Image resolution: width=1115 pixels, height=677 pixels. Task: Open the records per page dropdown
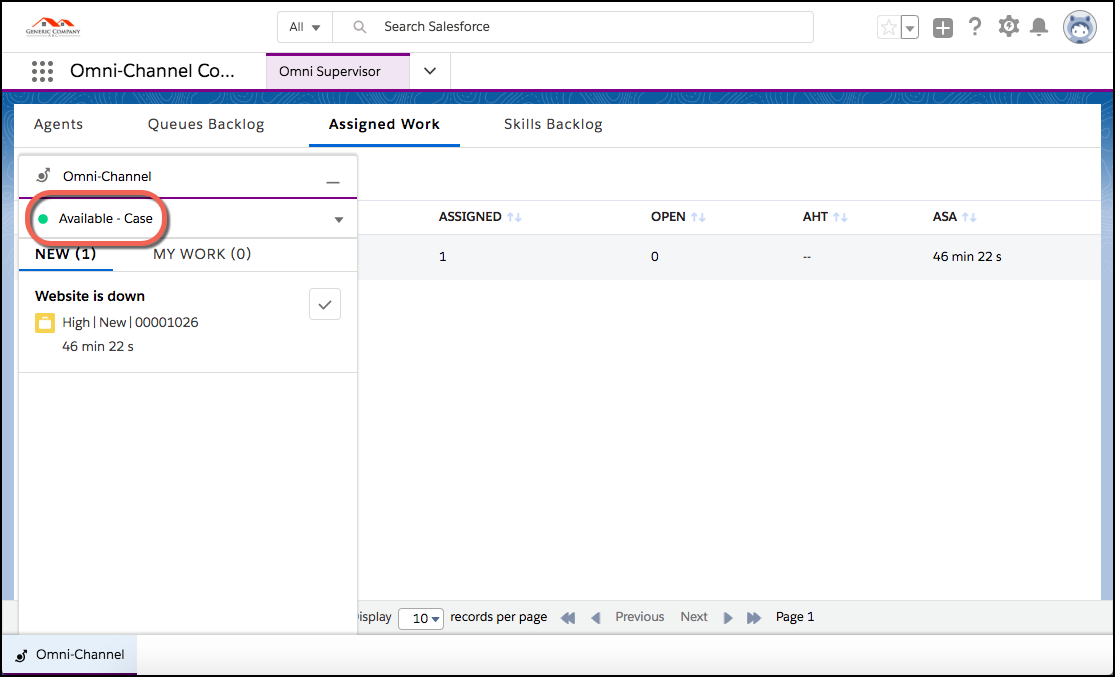click(421, 618)
